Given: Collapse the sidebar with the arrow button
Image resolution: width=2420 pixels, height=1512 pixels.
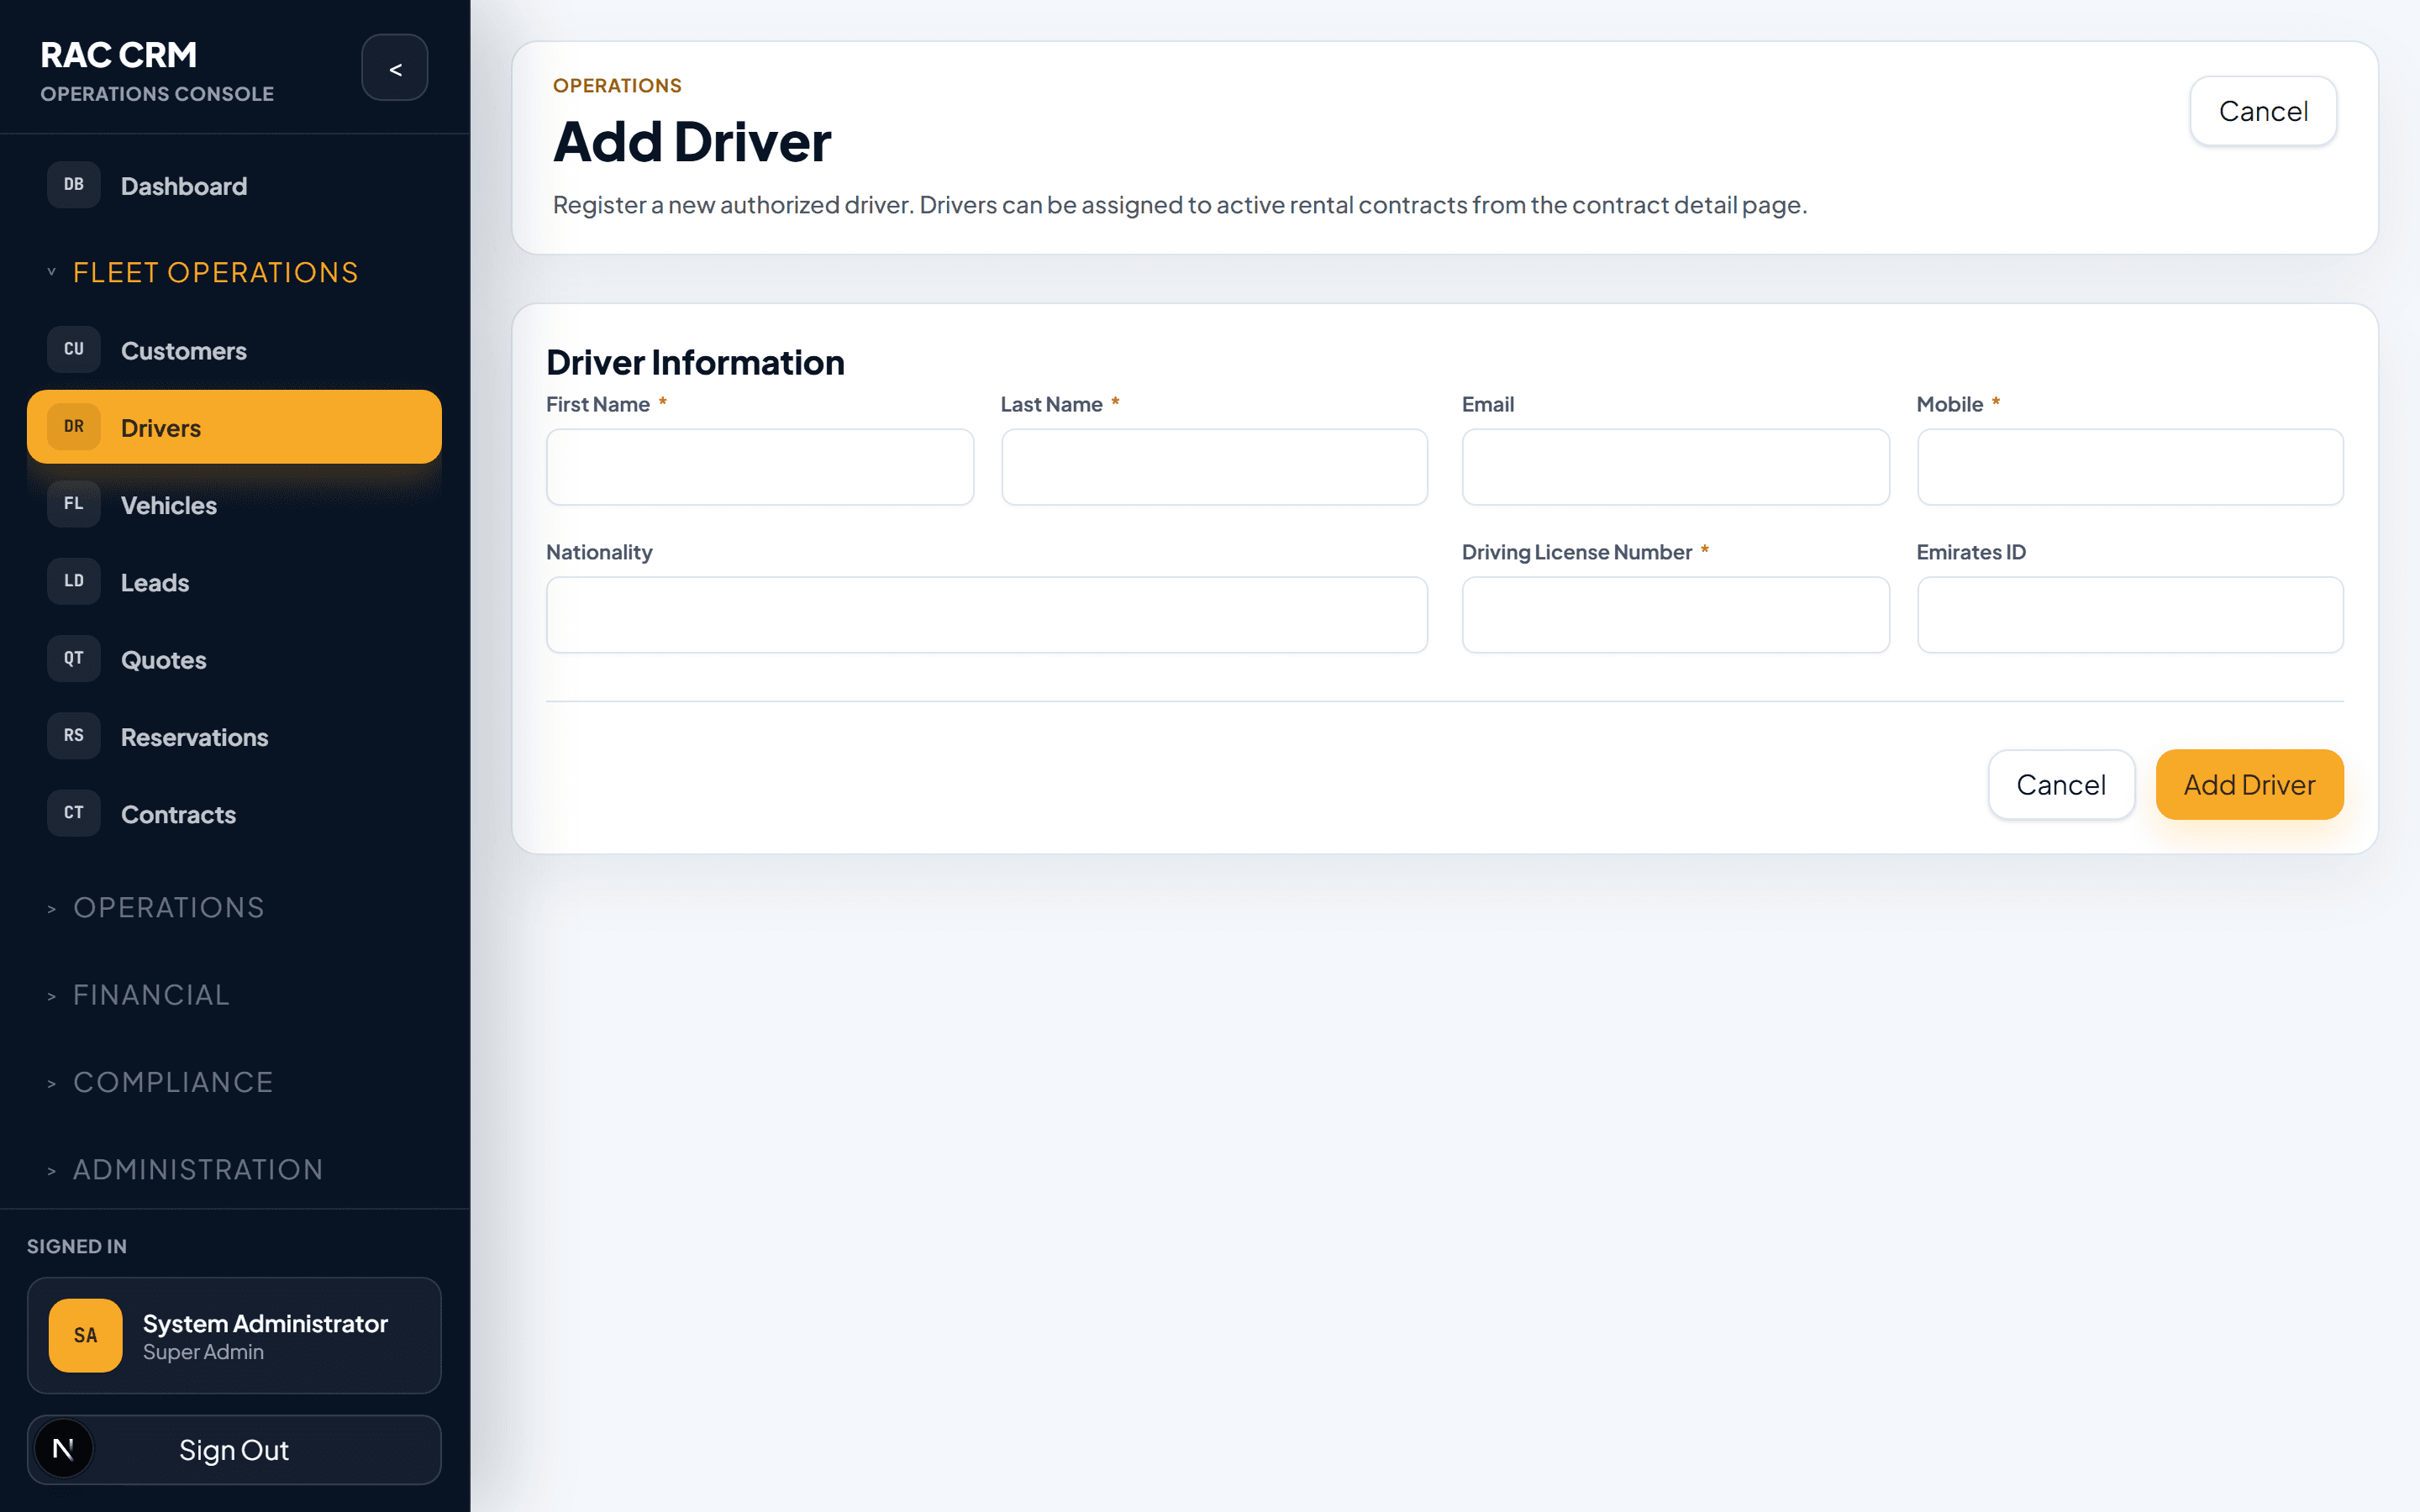Looking at the screenshot, I should point(395,68).
